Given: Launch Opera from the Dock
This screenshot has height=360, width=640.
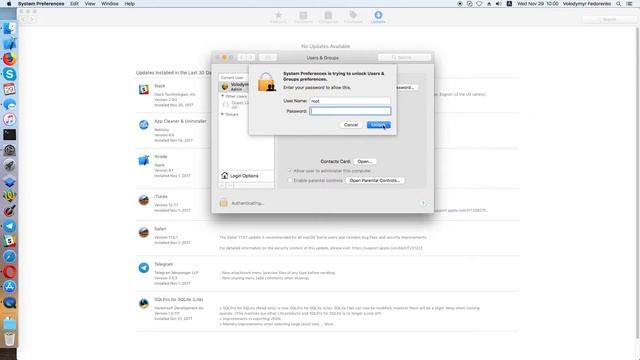Looking at the screenshot, I should (x=9, y=271).
